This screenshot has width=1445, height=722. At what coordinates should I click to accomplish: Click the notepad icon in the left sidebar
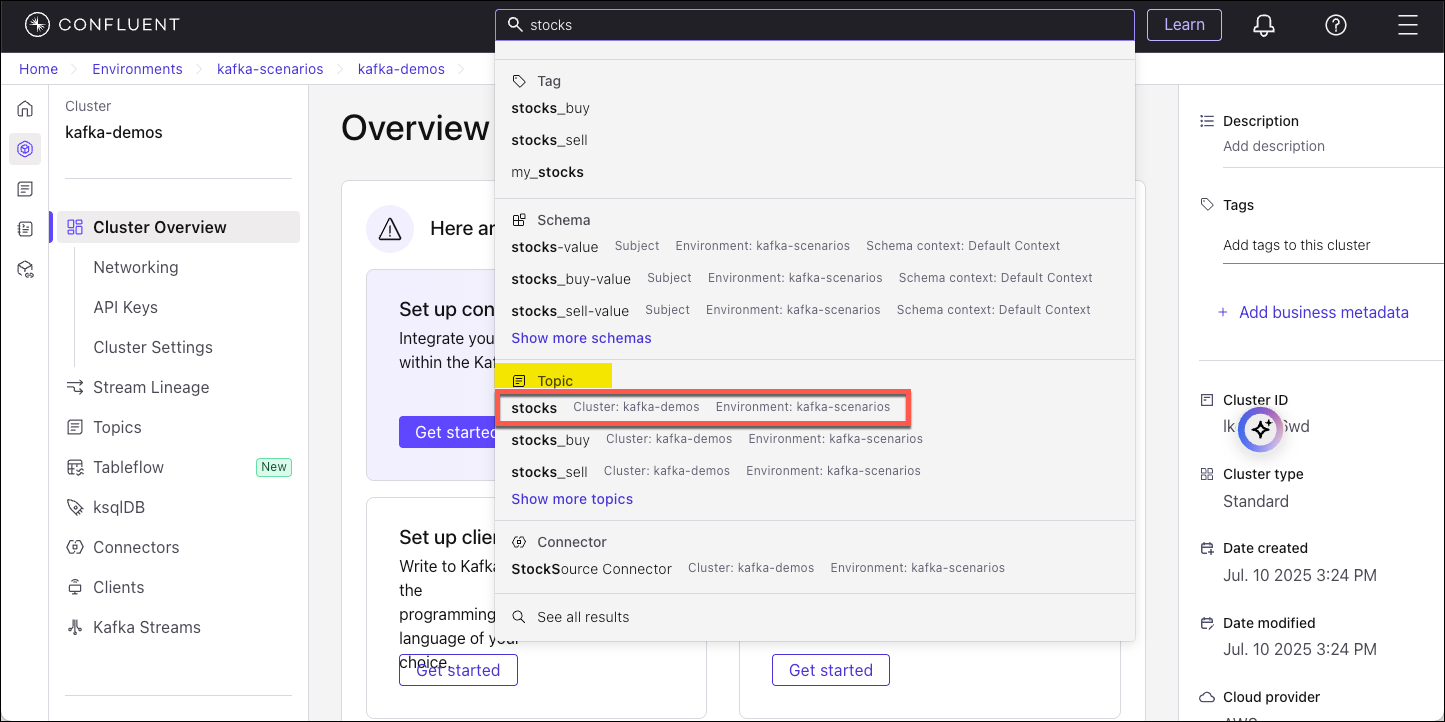pyautogui.click(x=24, y=228)
